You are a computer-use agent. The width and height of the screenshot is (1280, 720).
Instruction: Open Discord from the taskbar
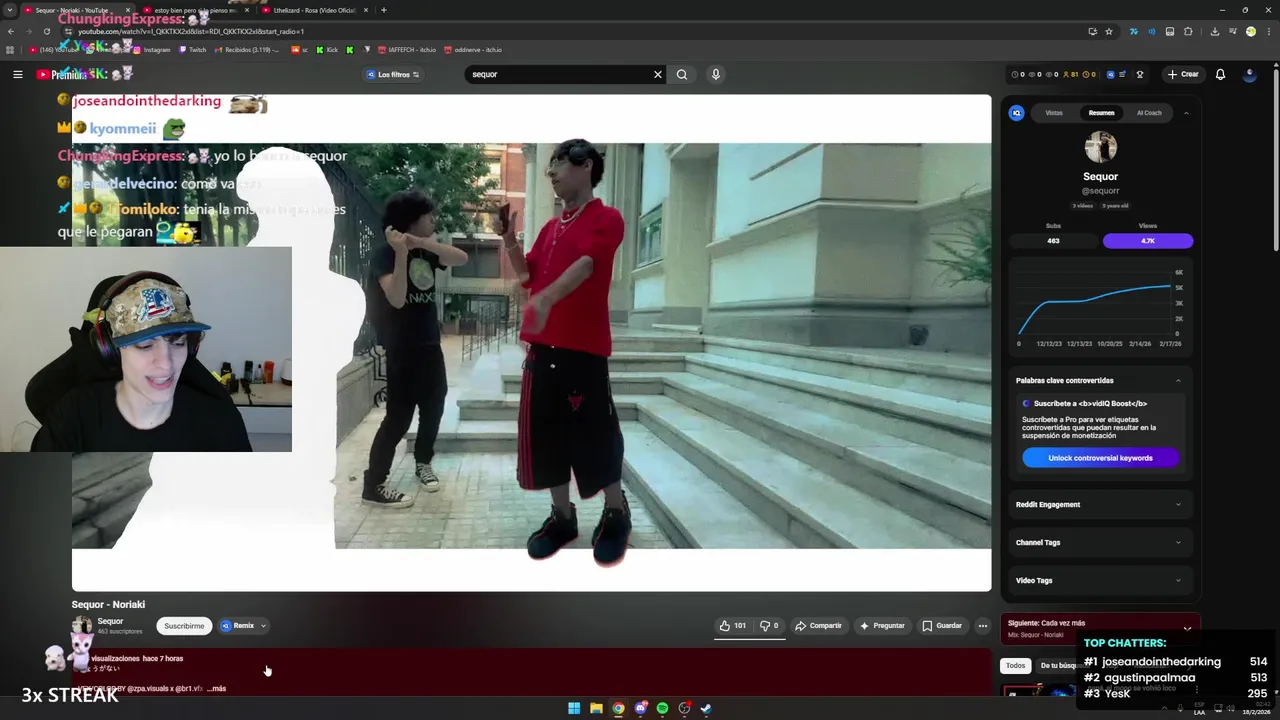tap(641, 708)
